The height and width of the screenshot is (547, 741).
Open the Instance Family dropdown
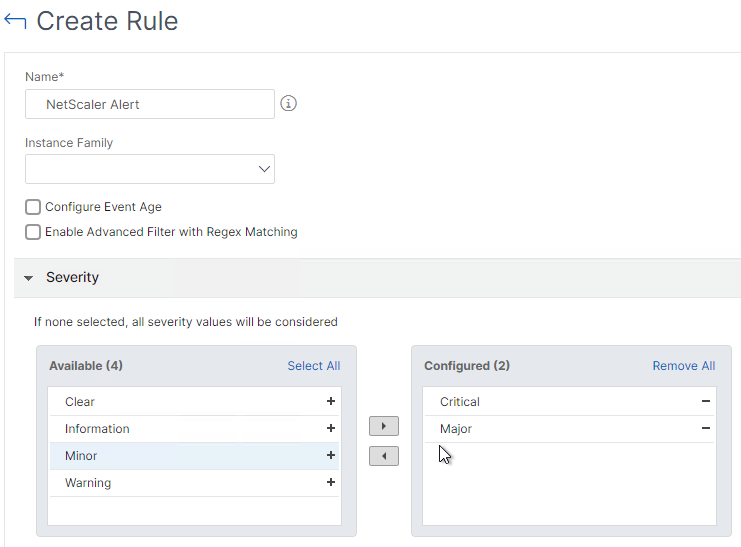coord(150,169)
